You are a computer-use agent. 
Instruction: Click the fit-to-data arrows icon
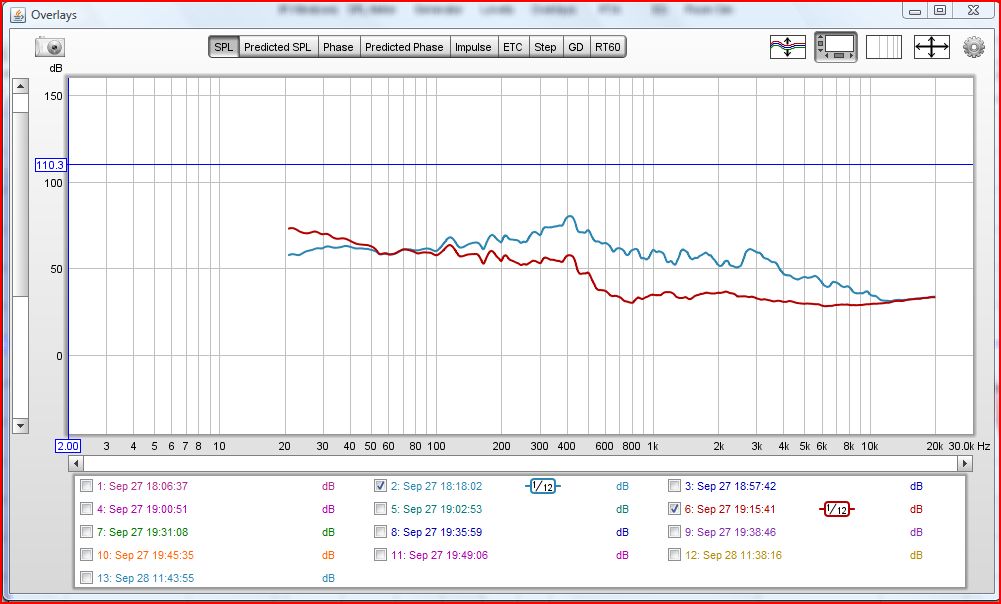coord(931,47)
